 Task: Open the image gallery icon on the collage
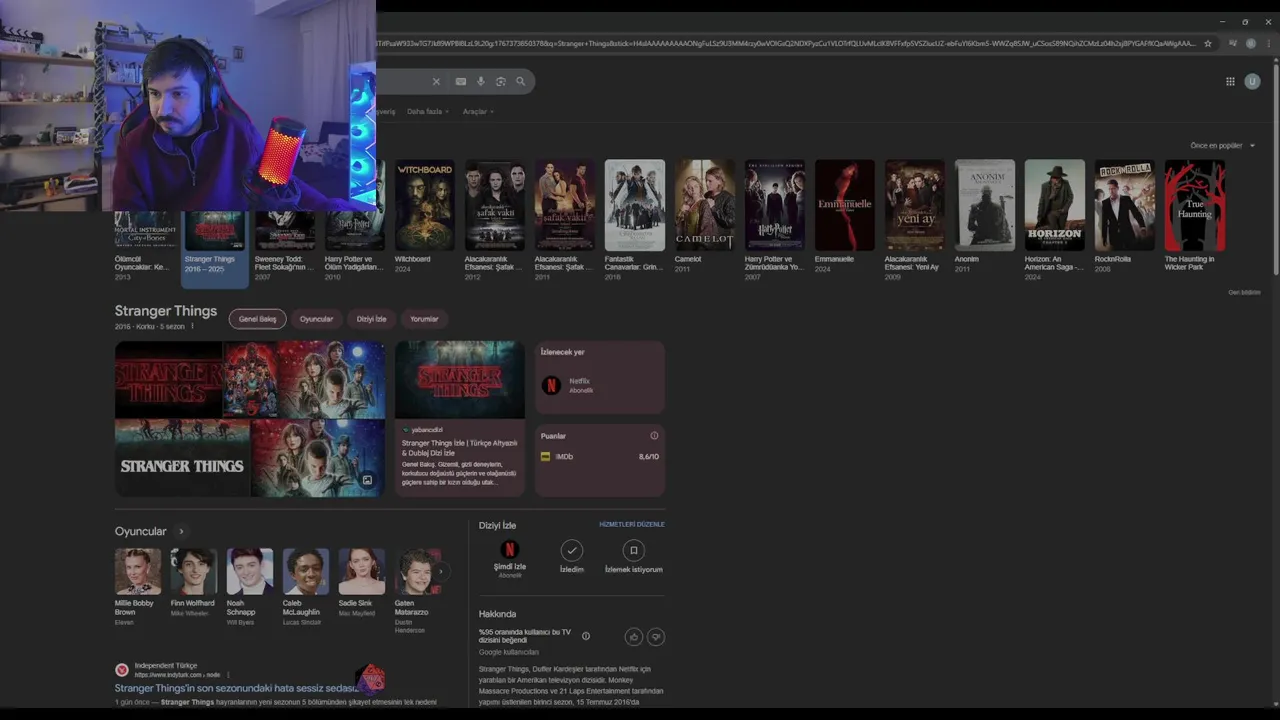(x=367, y=481)
